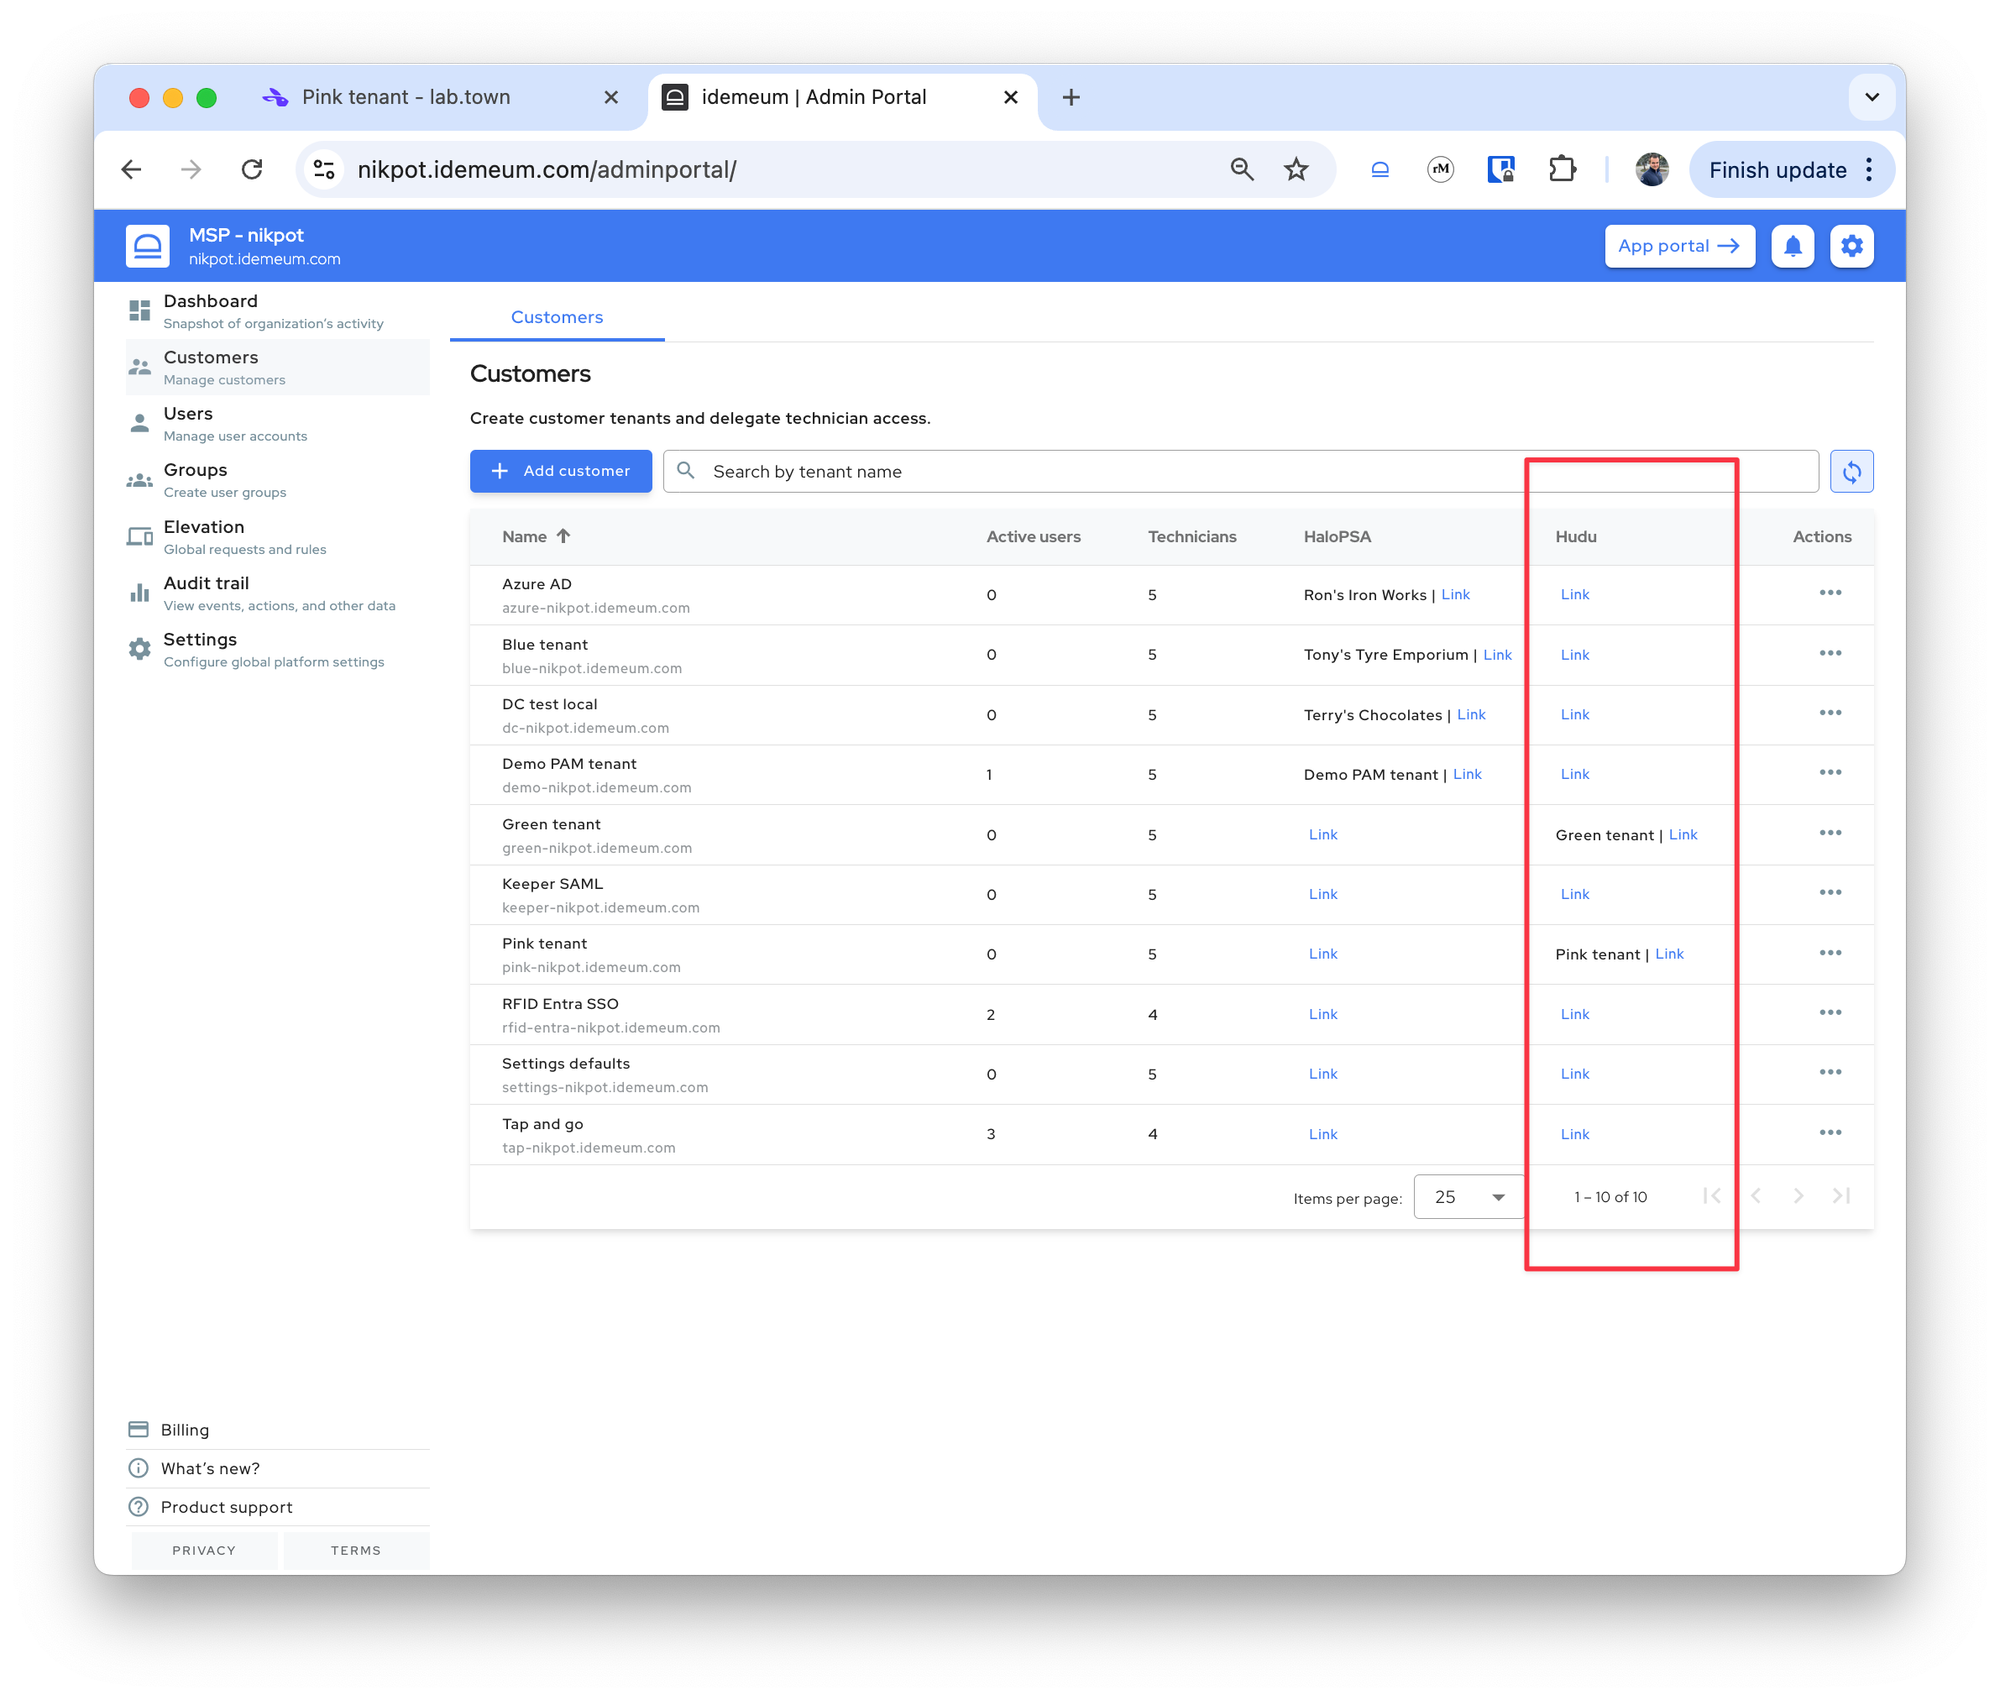
Task: Expand the items per page dropdown
Action: [x=1469, y=1197]
